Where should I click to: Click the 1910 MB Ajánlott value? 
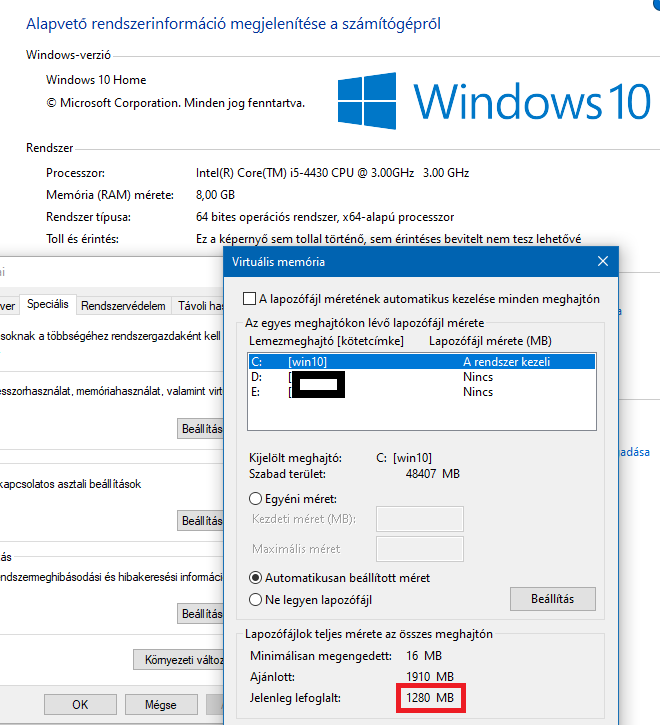click(x=430, y=677)
